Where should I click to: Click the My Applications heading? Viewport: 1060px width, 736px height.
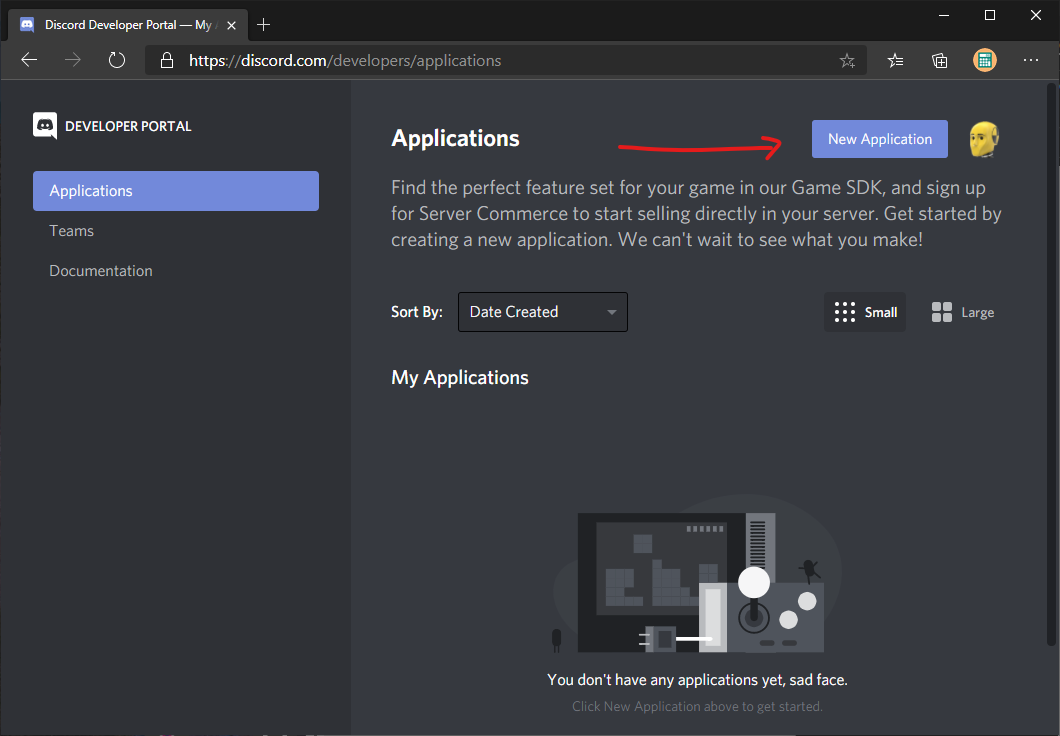(x=460, y=377)
